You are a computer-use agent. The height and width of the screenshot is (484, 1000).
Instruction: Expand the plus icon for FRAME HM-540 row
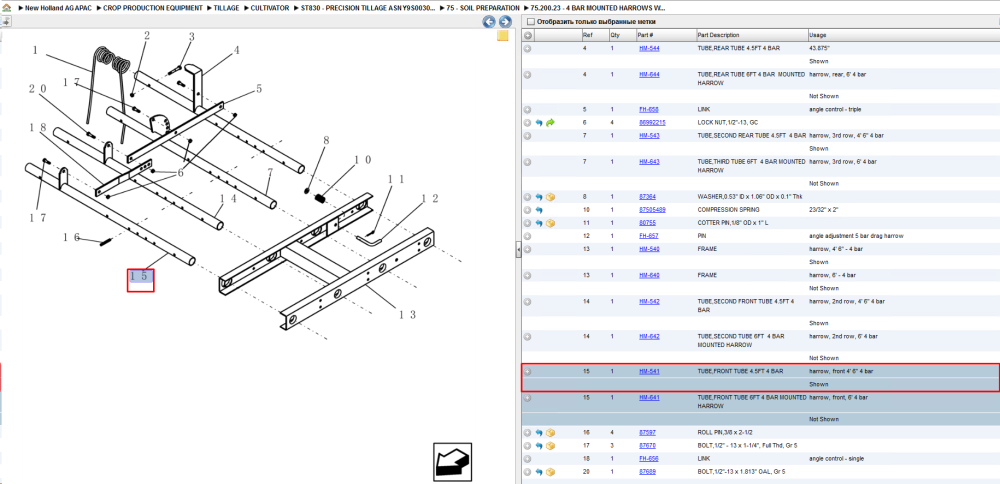click(527, 249)
